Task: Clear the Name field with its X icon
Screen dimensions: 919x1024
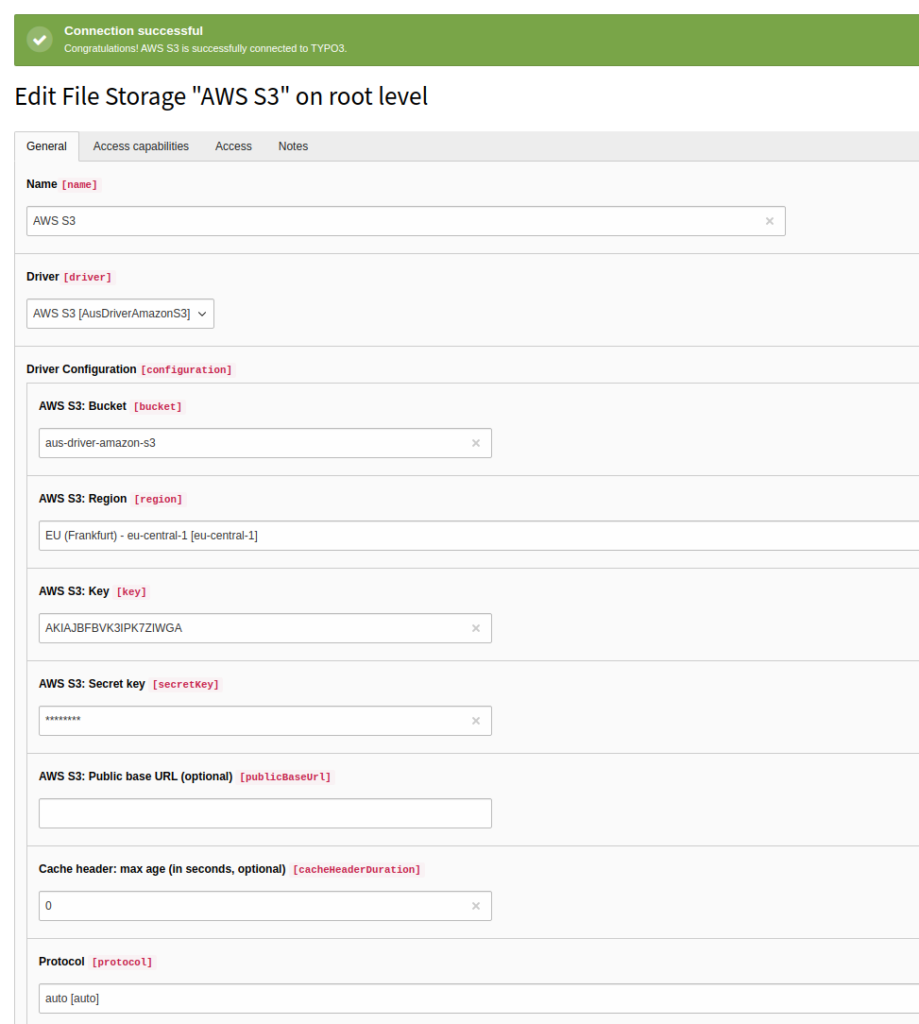Action: (x=769, y=221)
